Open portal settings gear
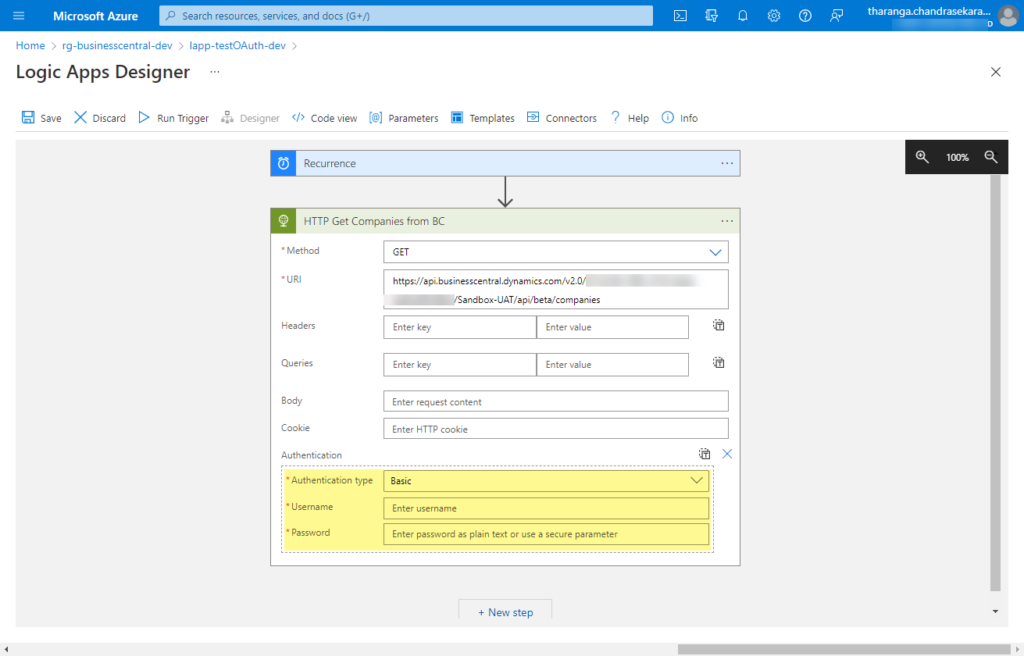 click(774, 16)
